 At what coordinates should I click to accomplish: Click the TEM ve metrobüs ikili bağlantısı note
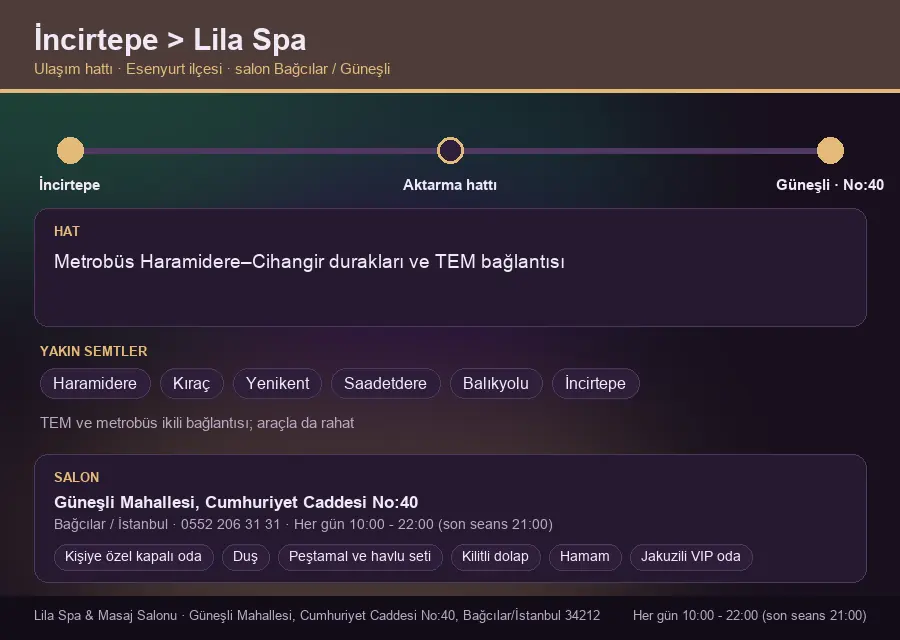[x=197, y=423]
